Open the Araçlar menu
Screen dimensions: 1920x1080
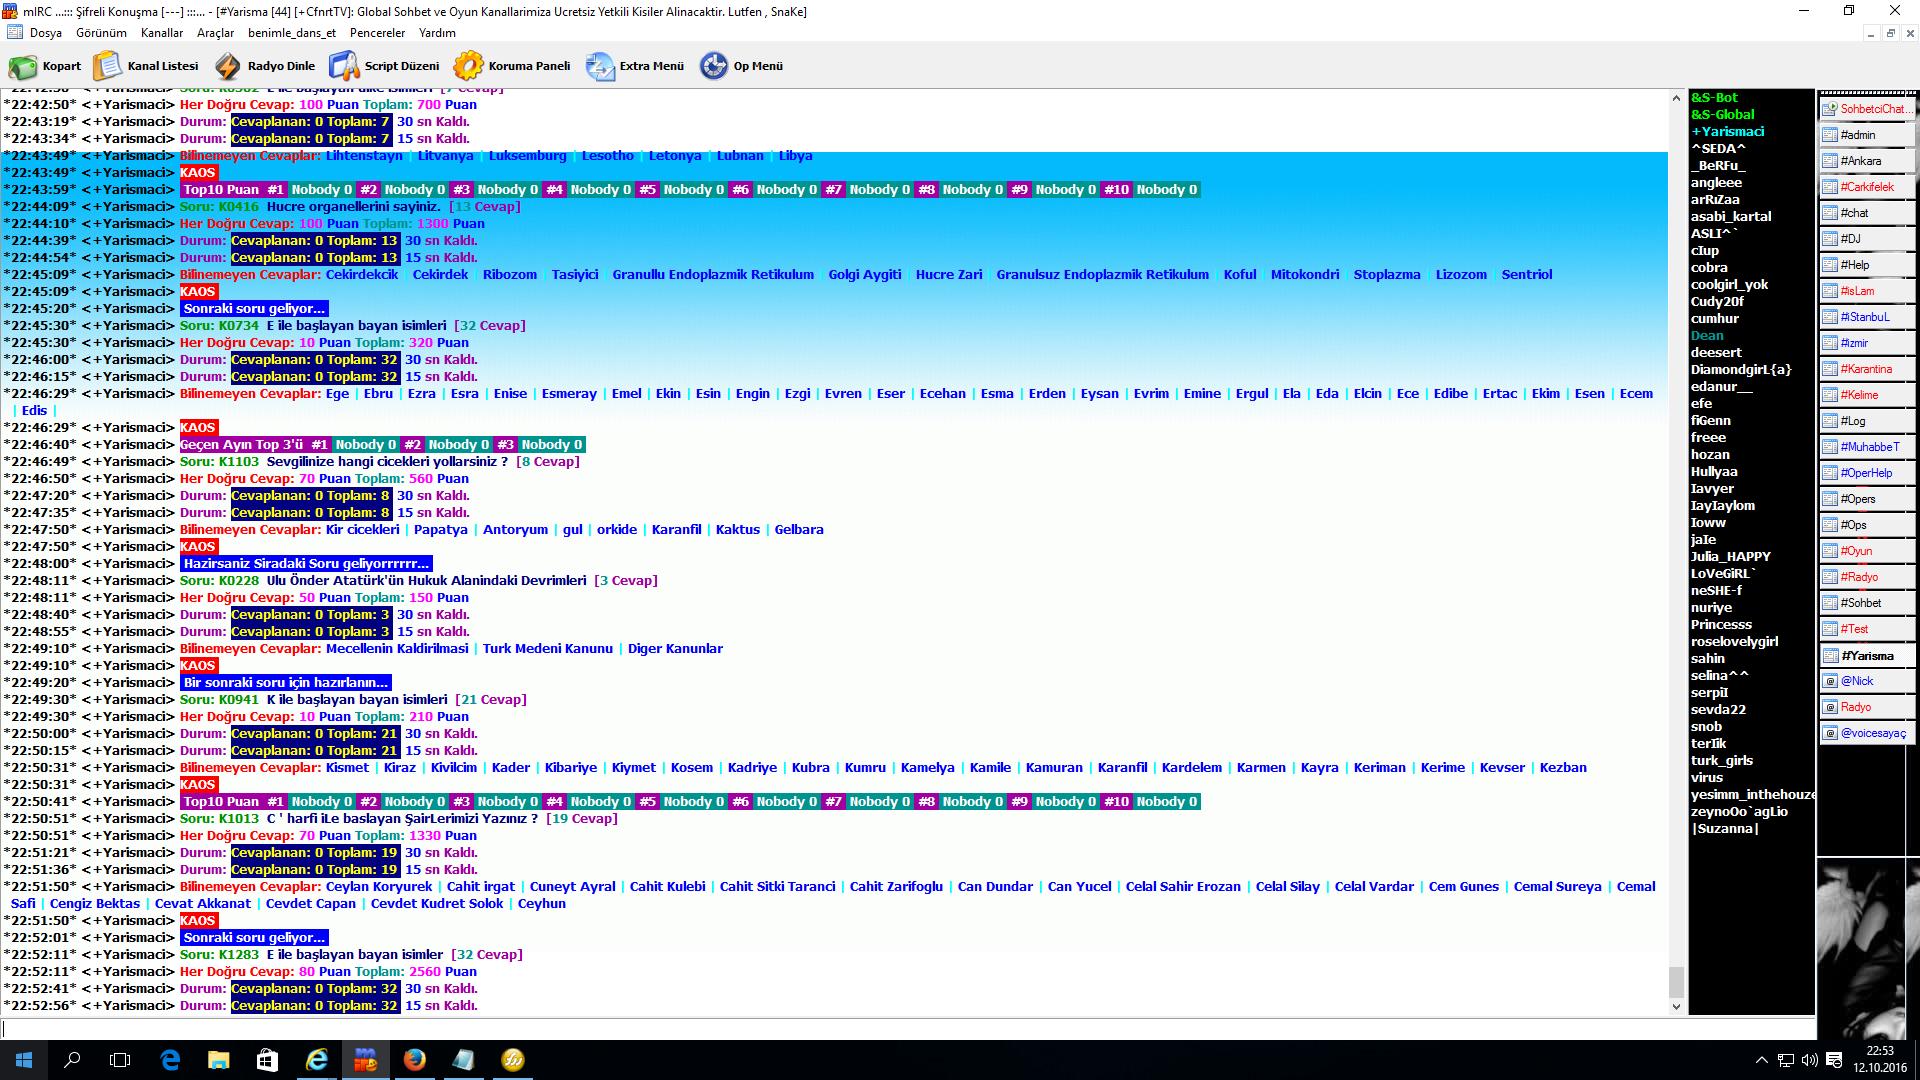(215, 33)
